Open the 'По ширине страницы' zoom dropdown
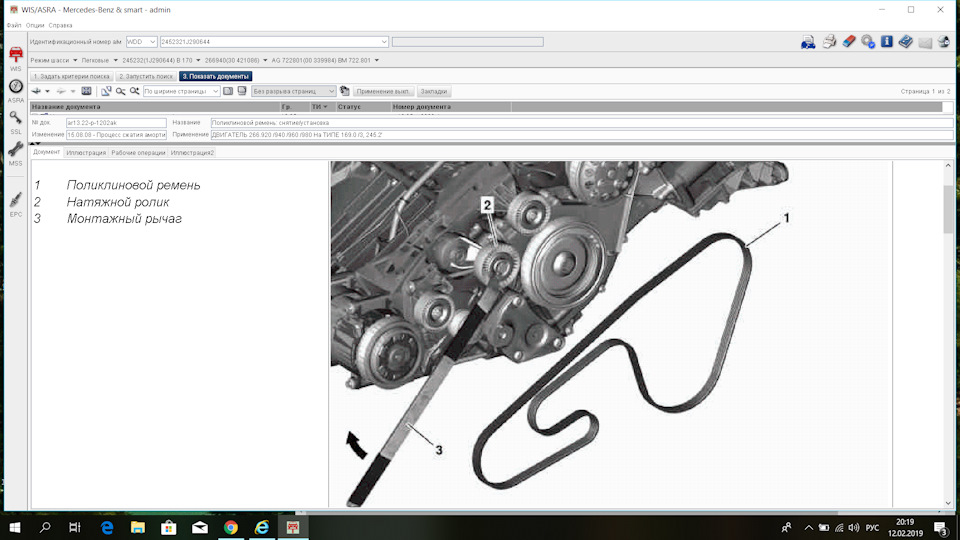This screenshot has width=960, height=540. [x=181, y=91]
